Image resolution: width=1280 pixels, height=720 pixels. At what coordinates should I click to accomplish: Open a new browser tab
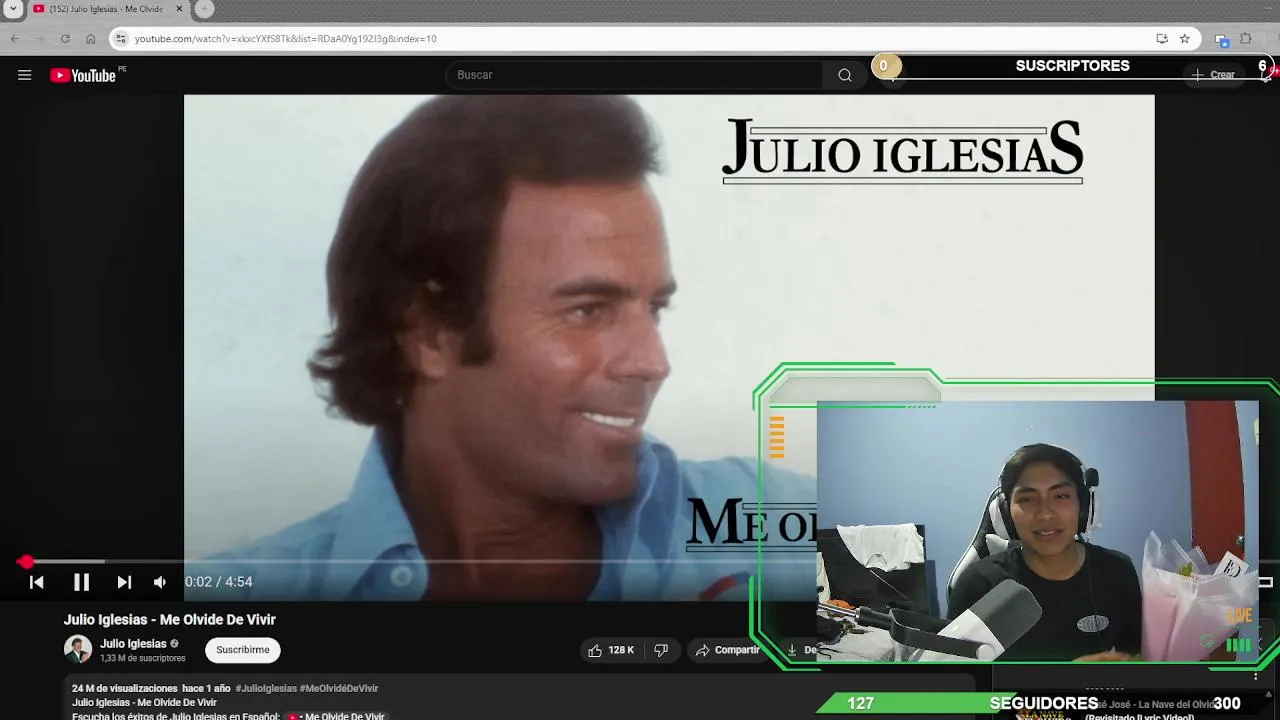coord(204,9)
